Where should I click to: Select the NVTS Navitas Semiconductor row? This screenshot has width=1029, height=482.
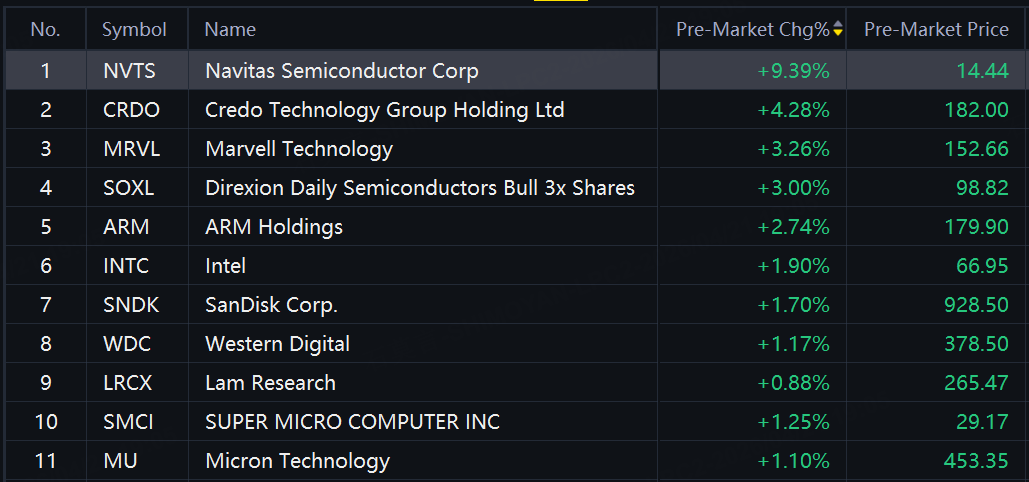514,70
